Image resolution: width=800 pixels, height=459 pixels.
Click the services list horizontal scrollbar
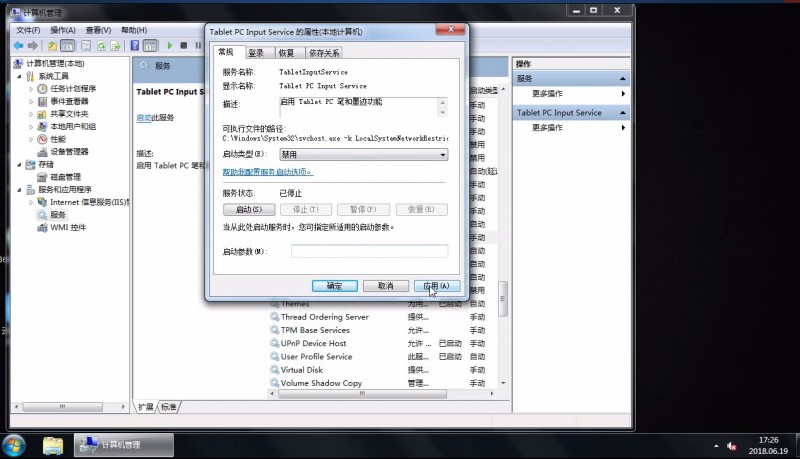click(x=363, y=394)
